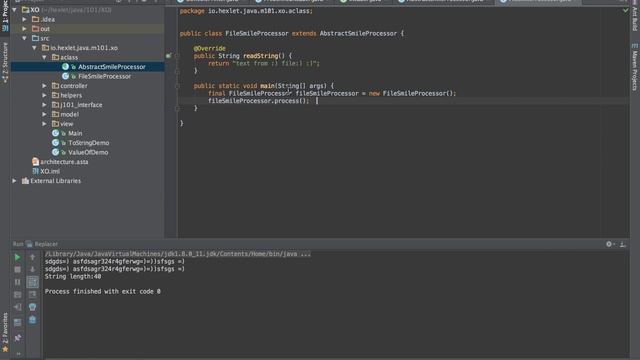Screen dimensions: 640x360
Task: Expand the out folder
Action: (24, 29)
